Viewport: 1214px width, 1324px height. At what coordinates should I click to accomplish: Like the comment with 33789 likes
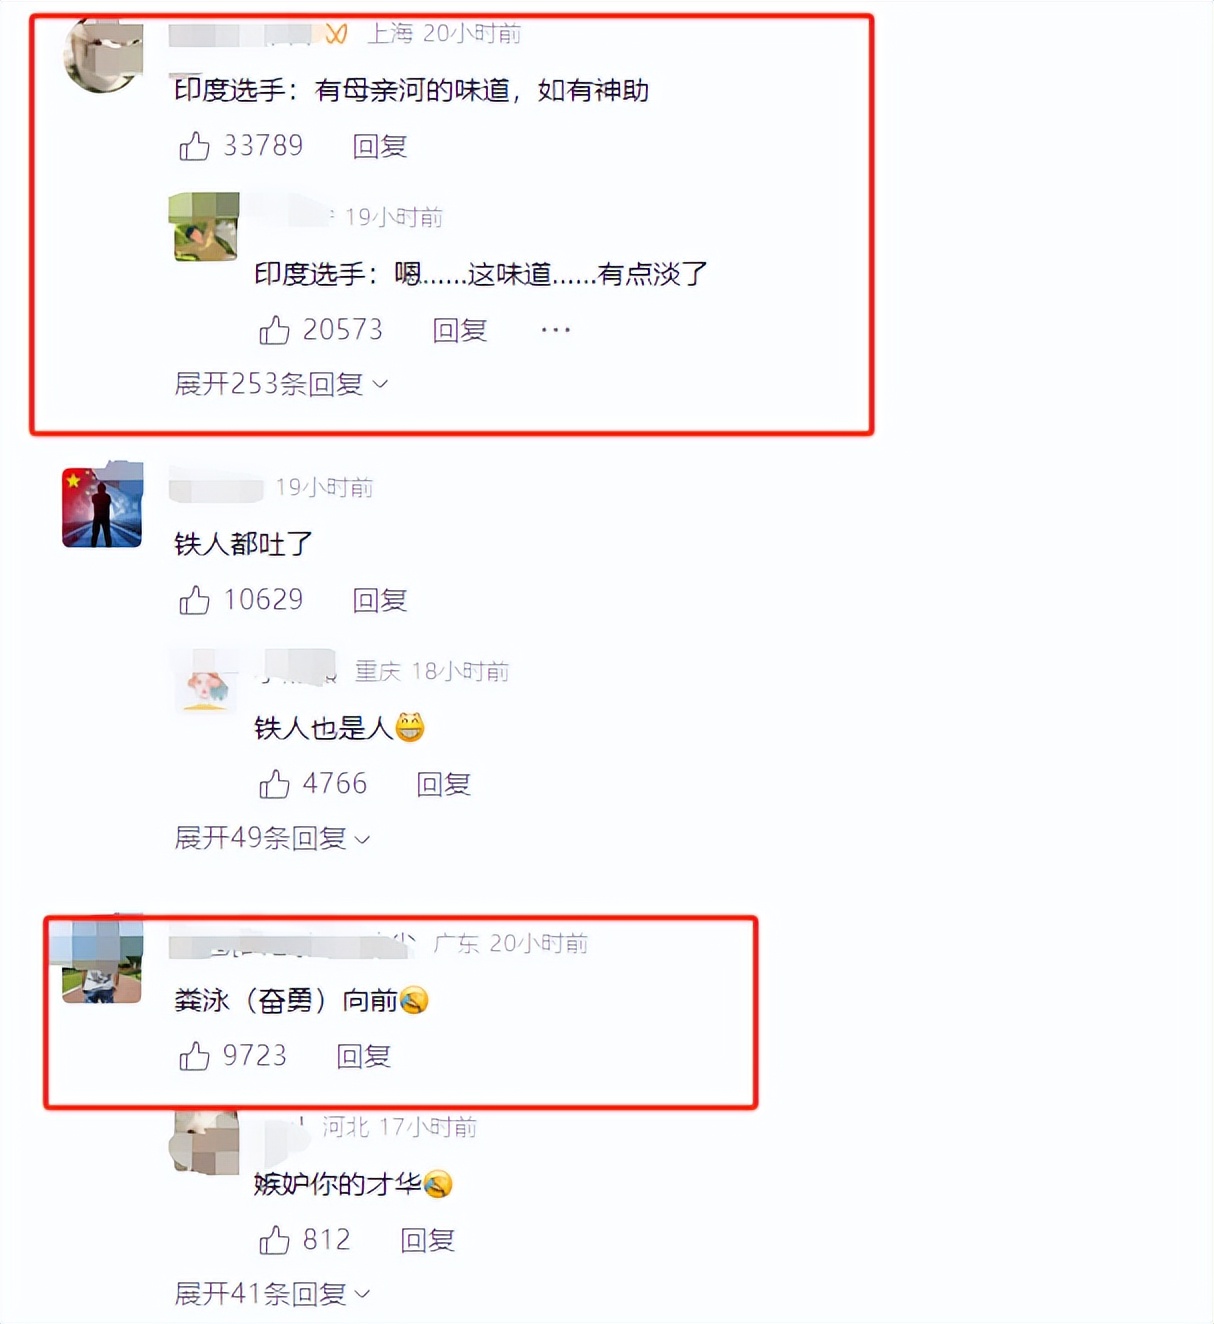click(194, 147)
